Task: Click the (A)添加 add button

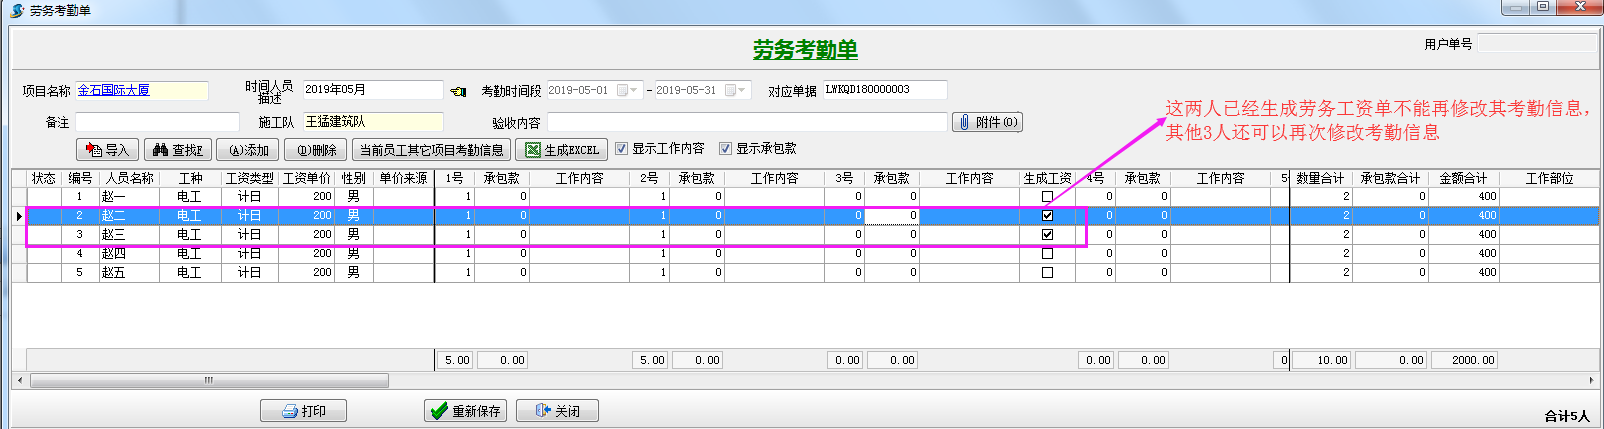Action: click(x=248, y=150)
